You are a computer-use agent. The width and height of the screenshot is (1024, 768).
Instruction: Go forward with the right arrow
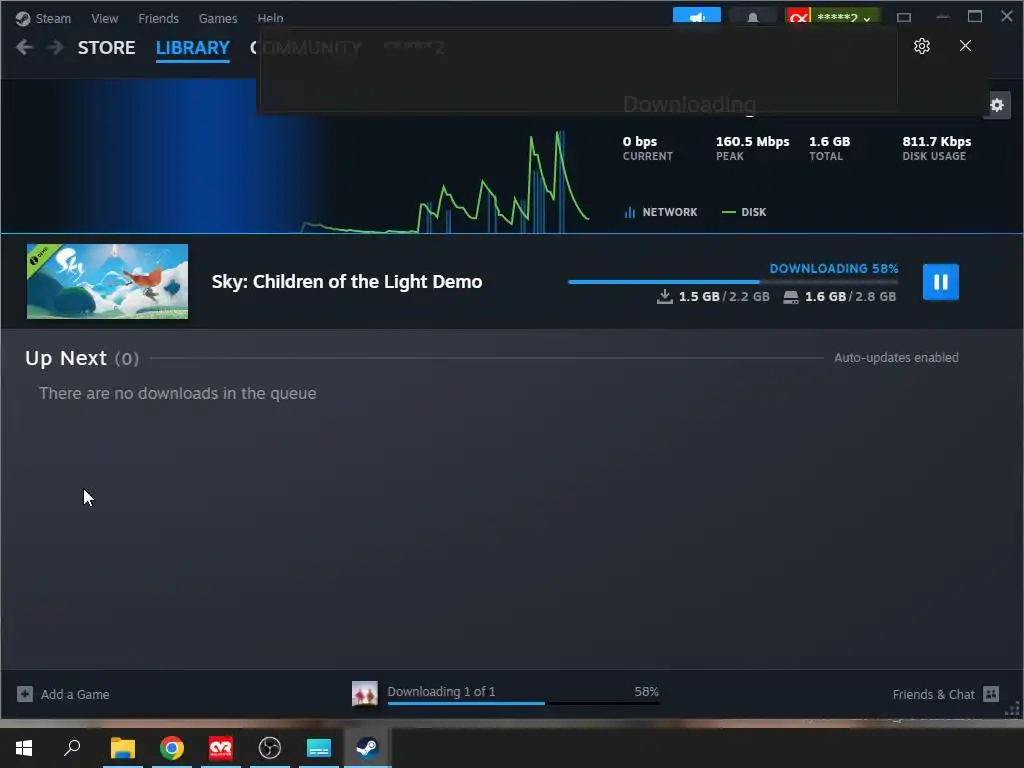56,47
